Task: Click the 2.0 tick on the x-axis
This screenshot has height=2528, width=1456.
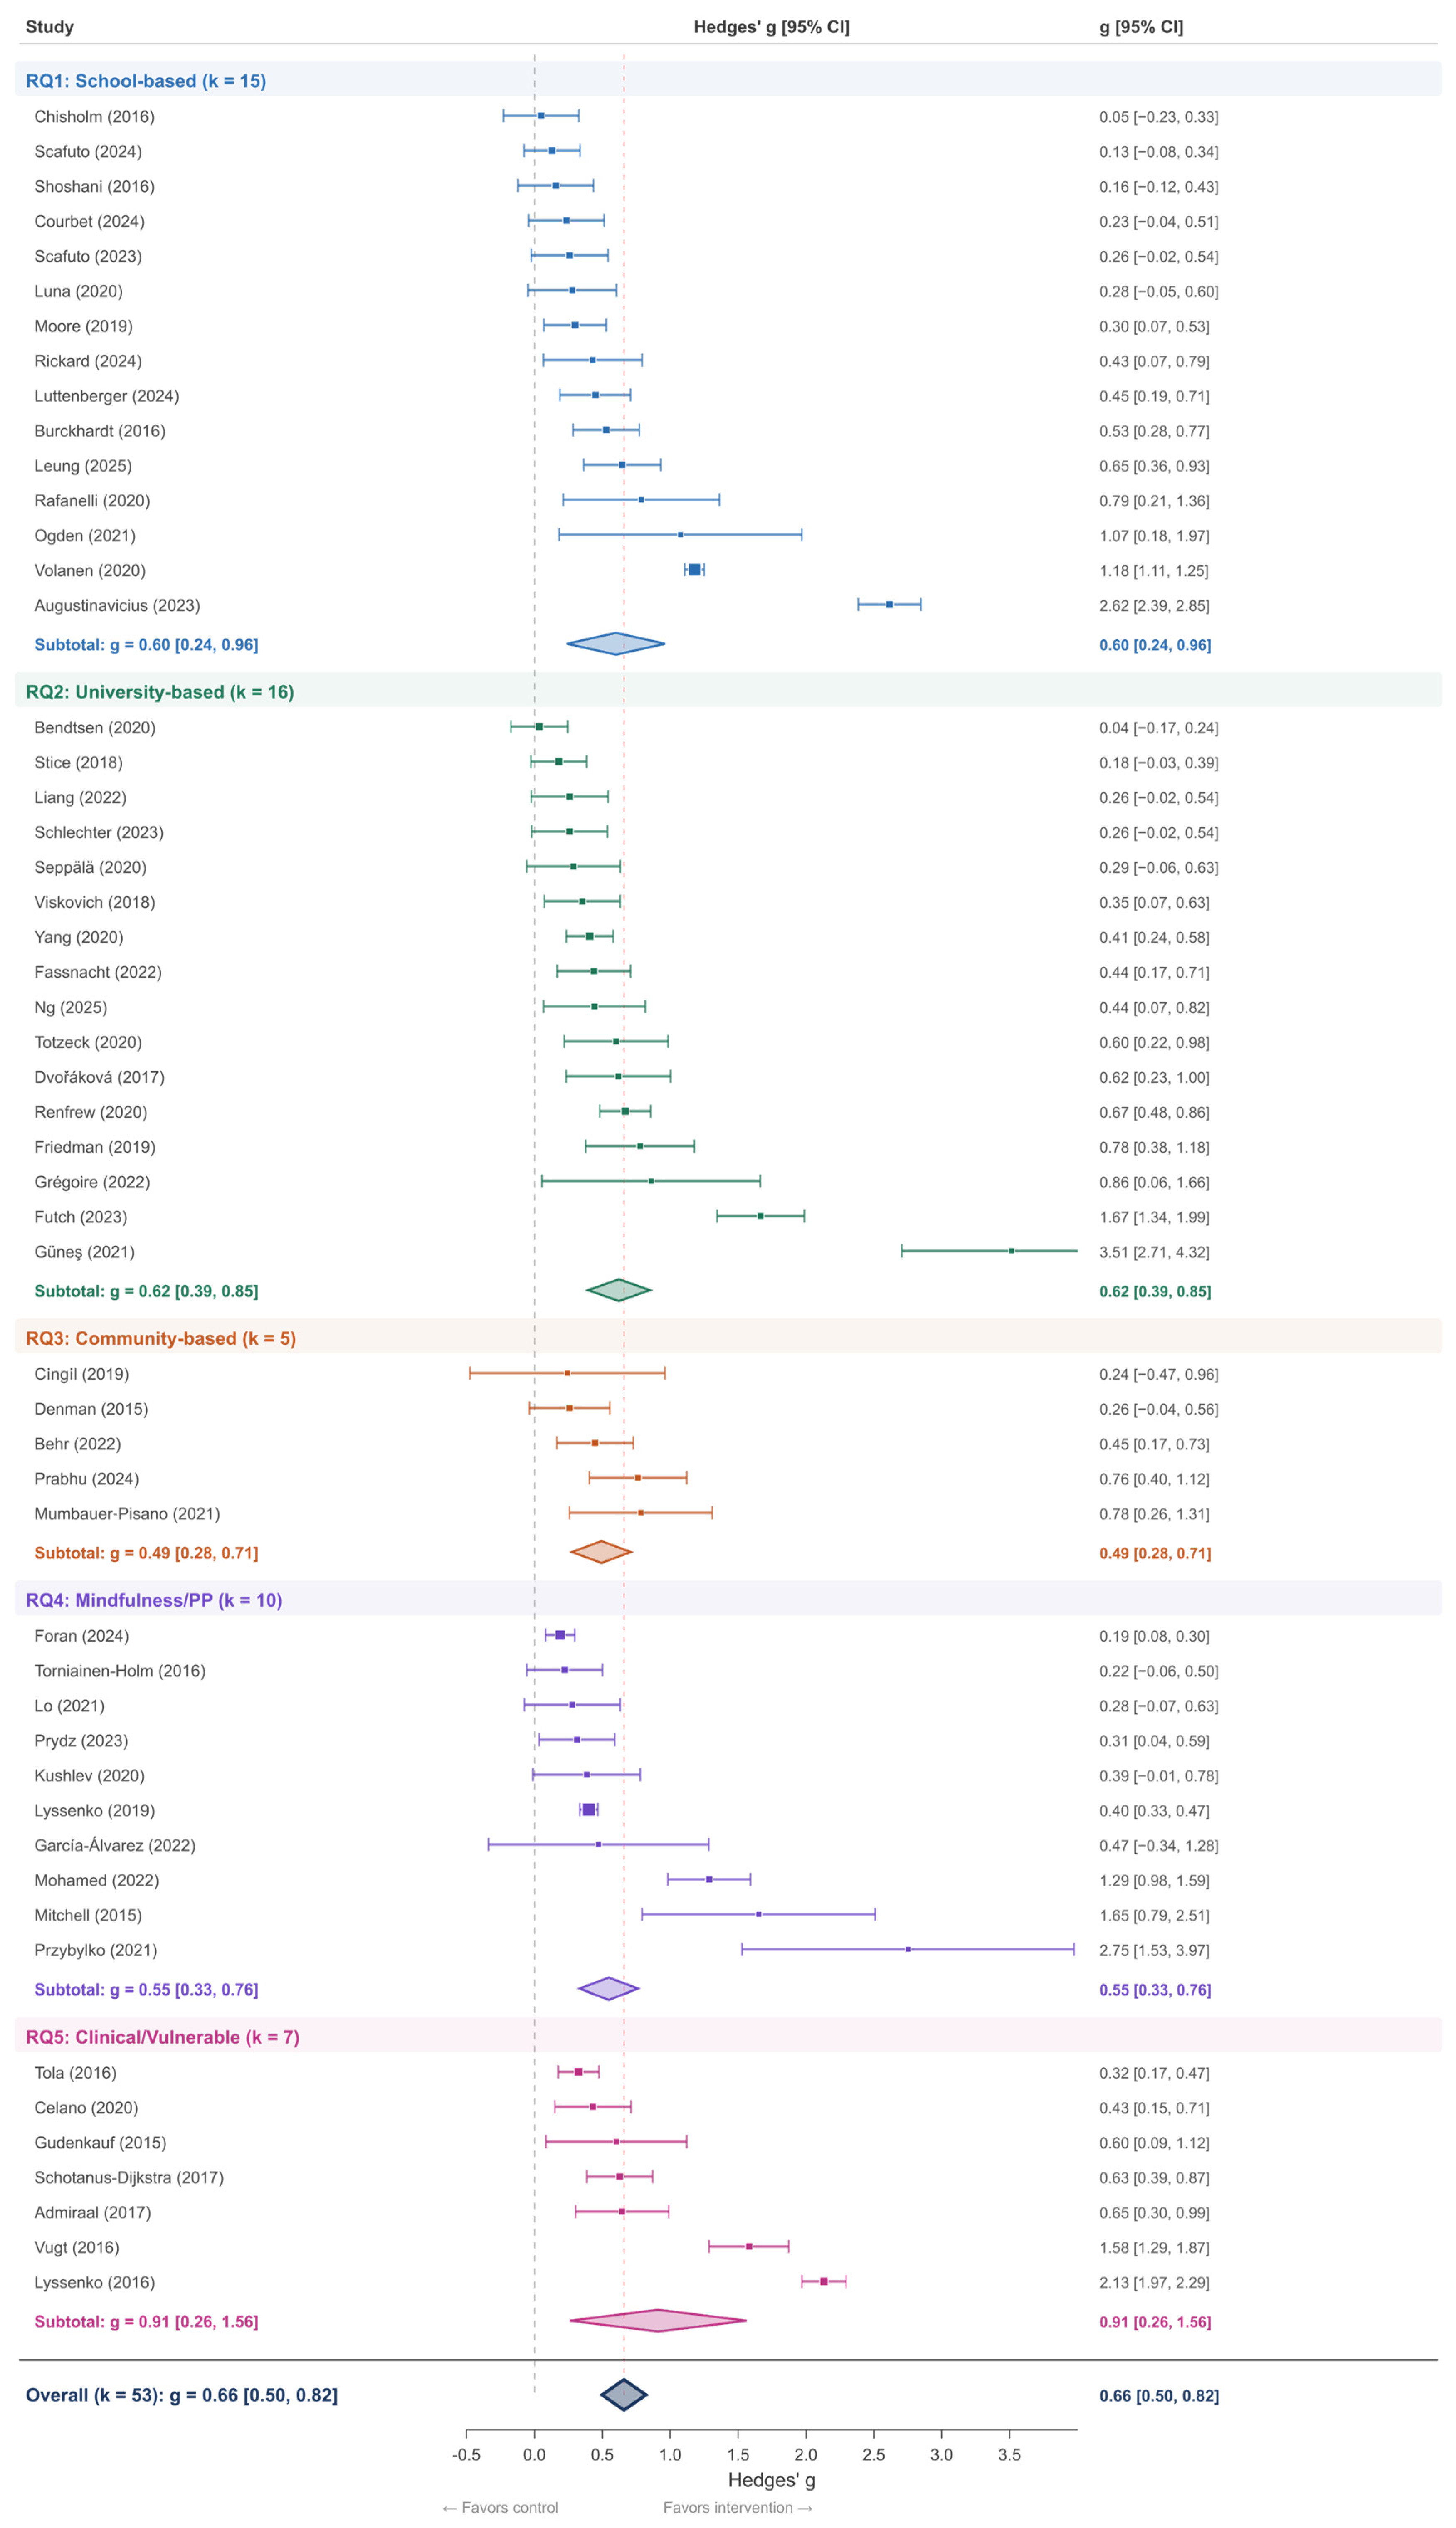Action: coord(806,2454)
